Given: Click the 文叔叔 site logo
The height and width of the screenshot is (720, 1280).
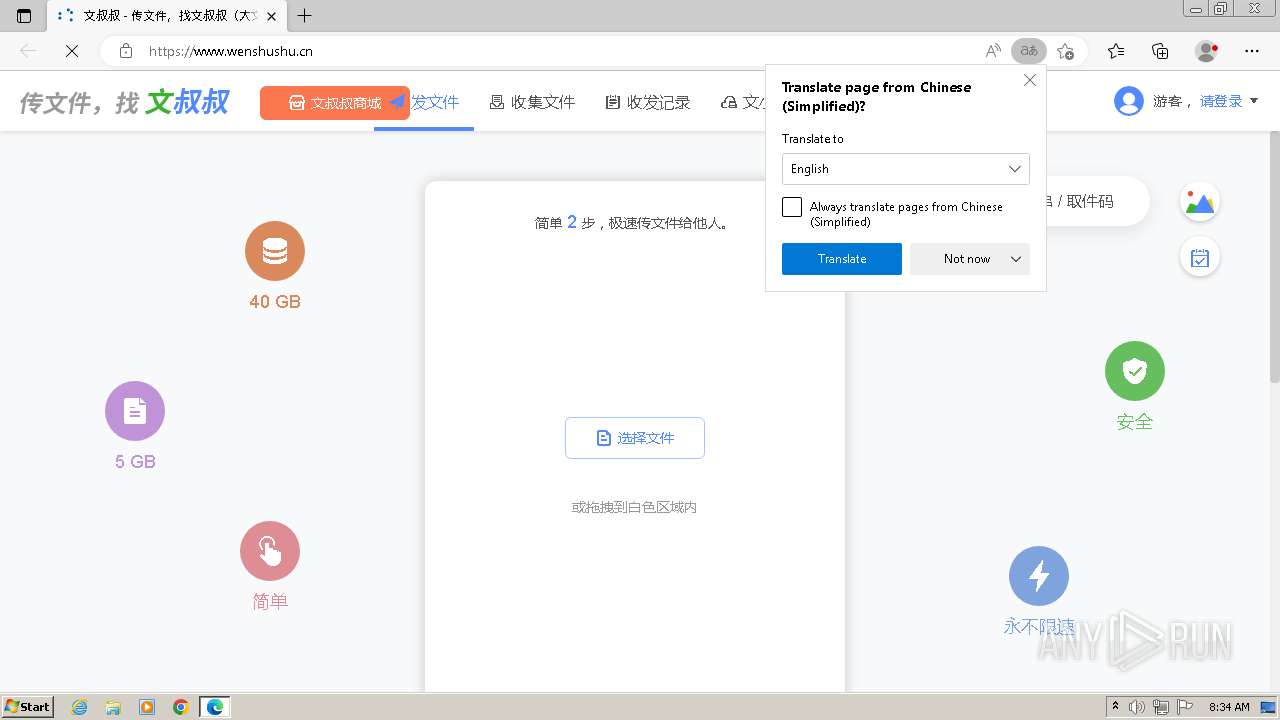Looking at the screenshot, I should 124,101.
